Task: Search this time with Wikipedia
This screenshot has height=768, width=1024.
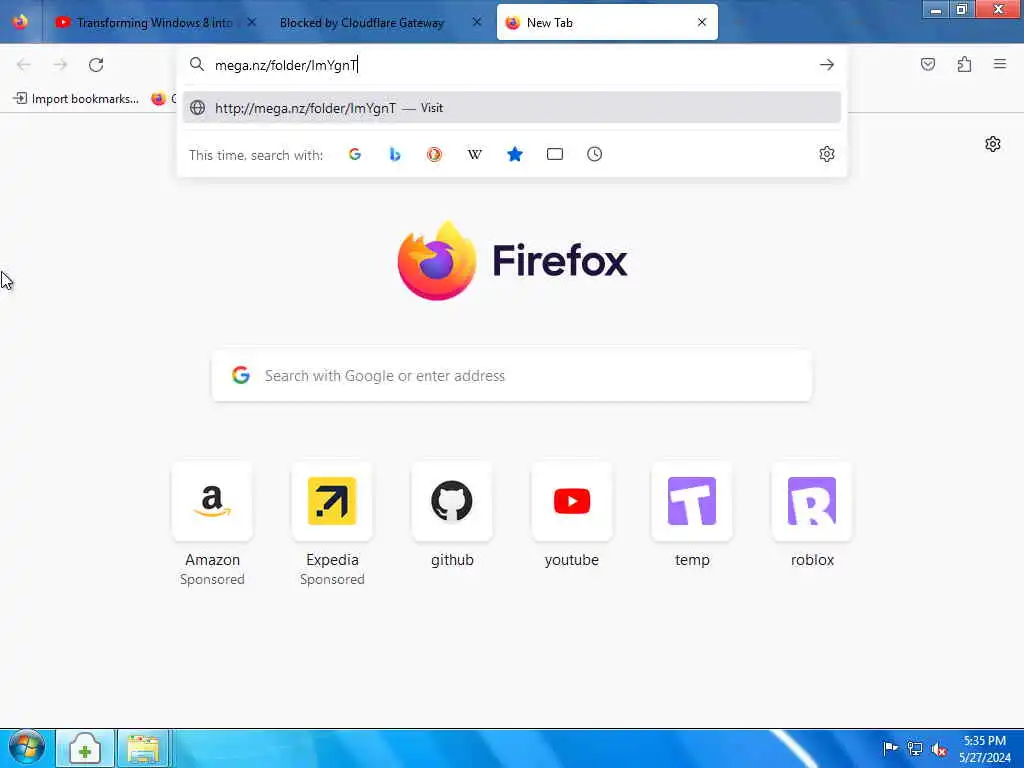Action: [x=475, y=154]
